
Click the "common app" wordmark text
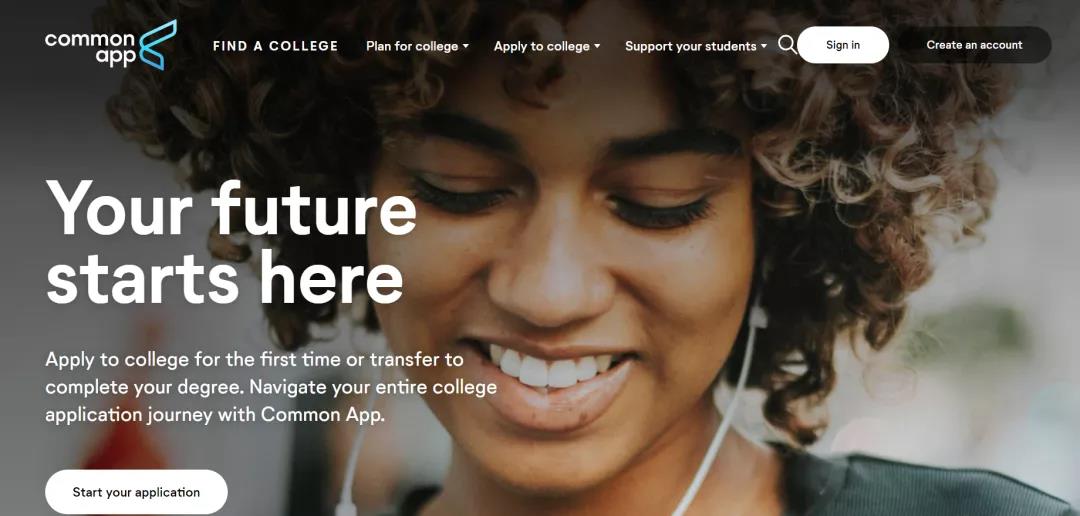(90, 48)
